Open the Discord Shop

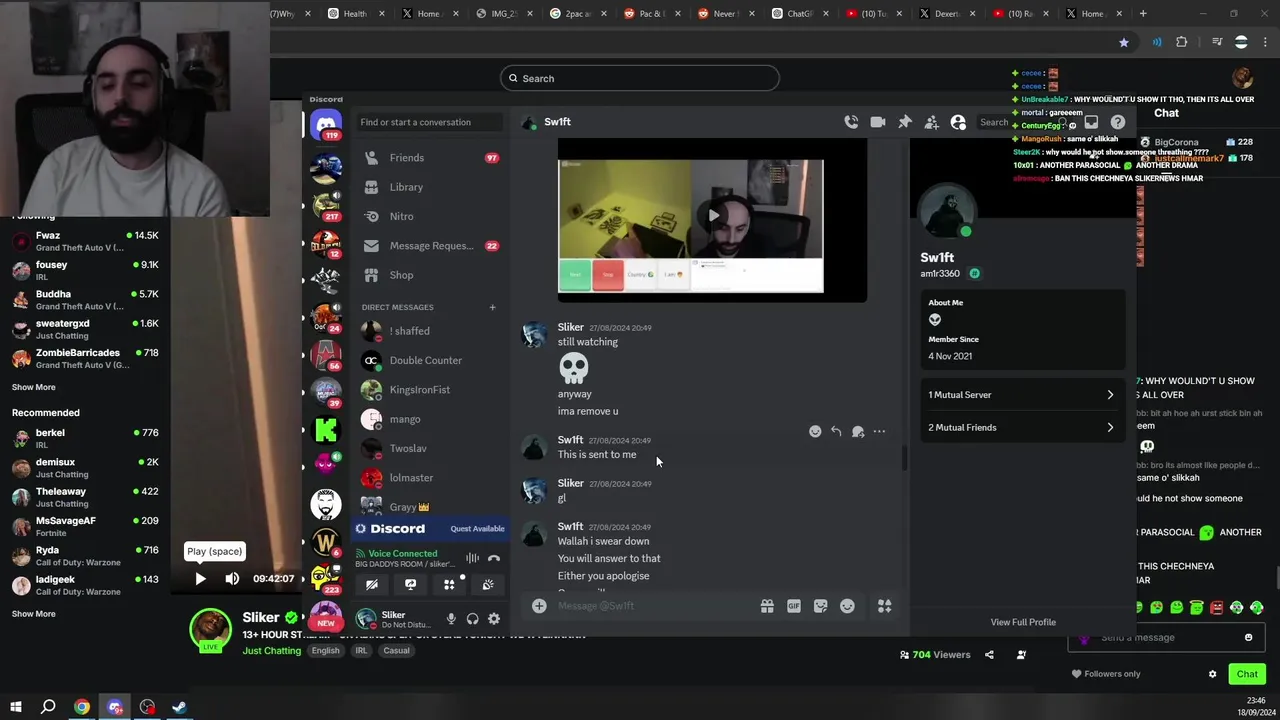click(x=430, y=275)
